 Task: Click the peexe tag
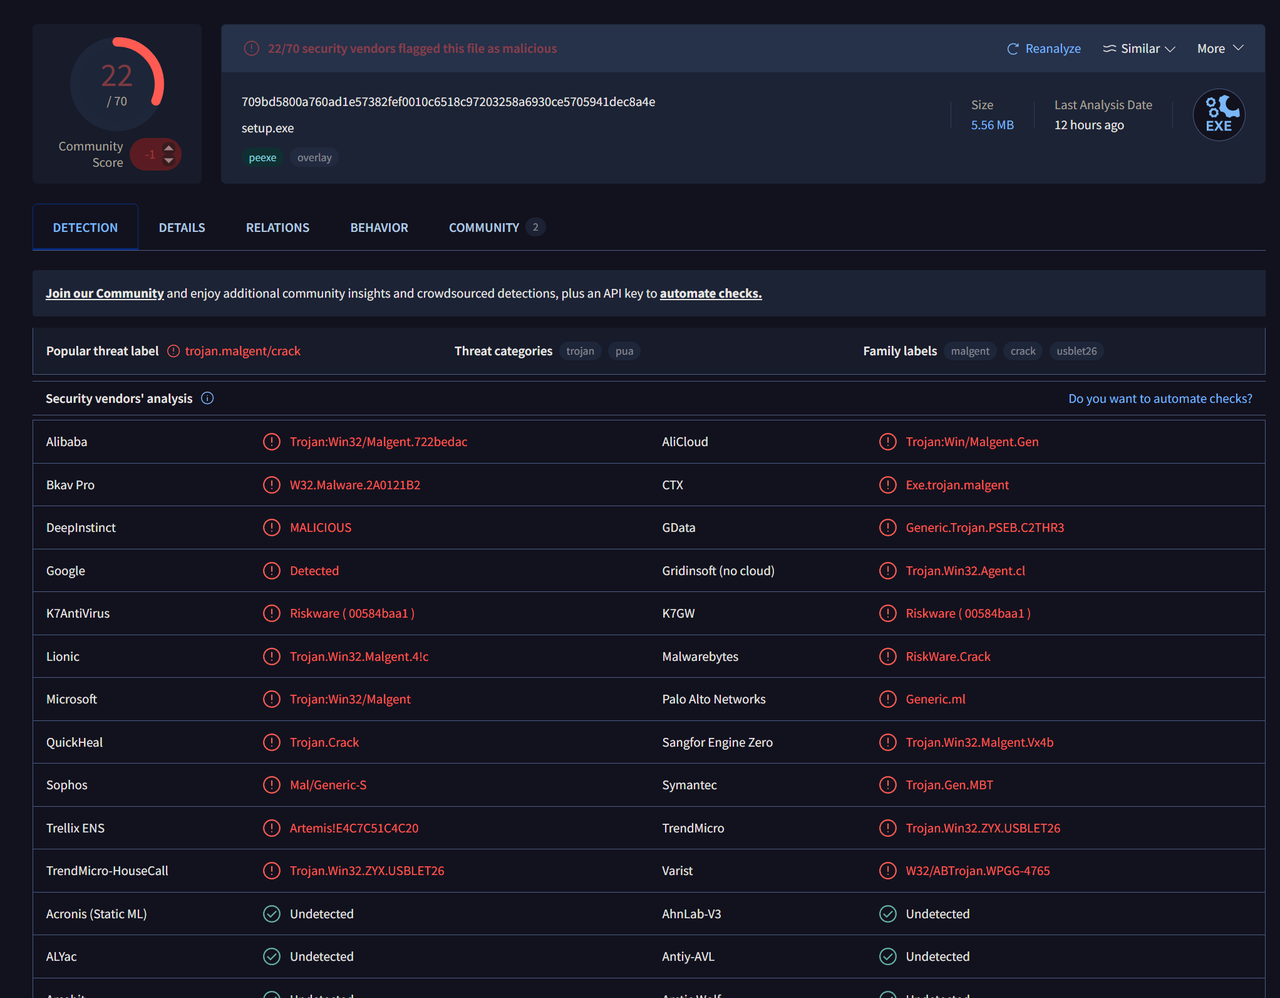pyautogui.click(x=262, y=158)
